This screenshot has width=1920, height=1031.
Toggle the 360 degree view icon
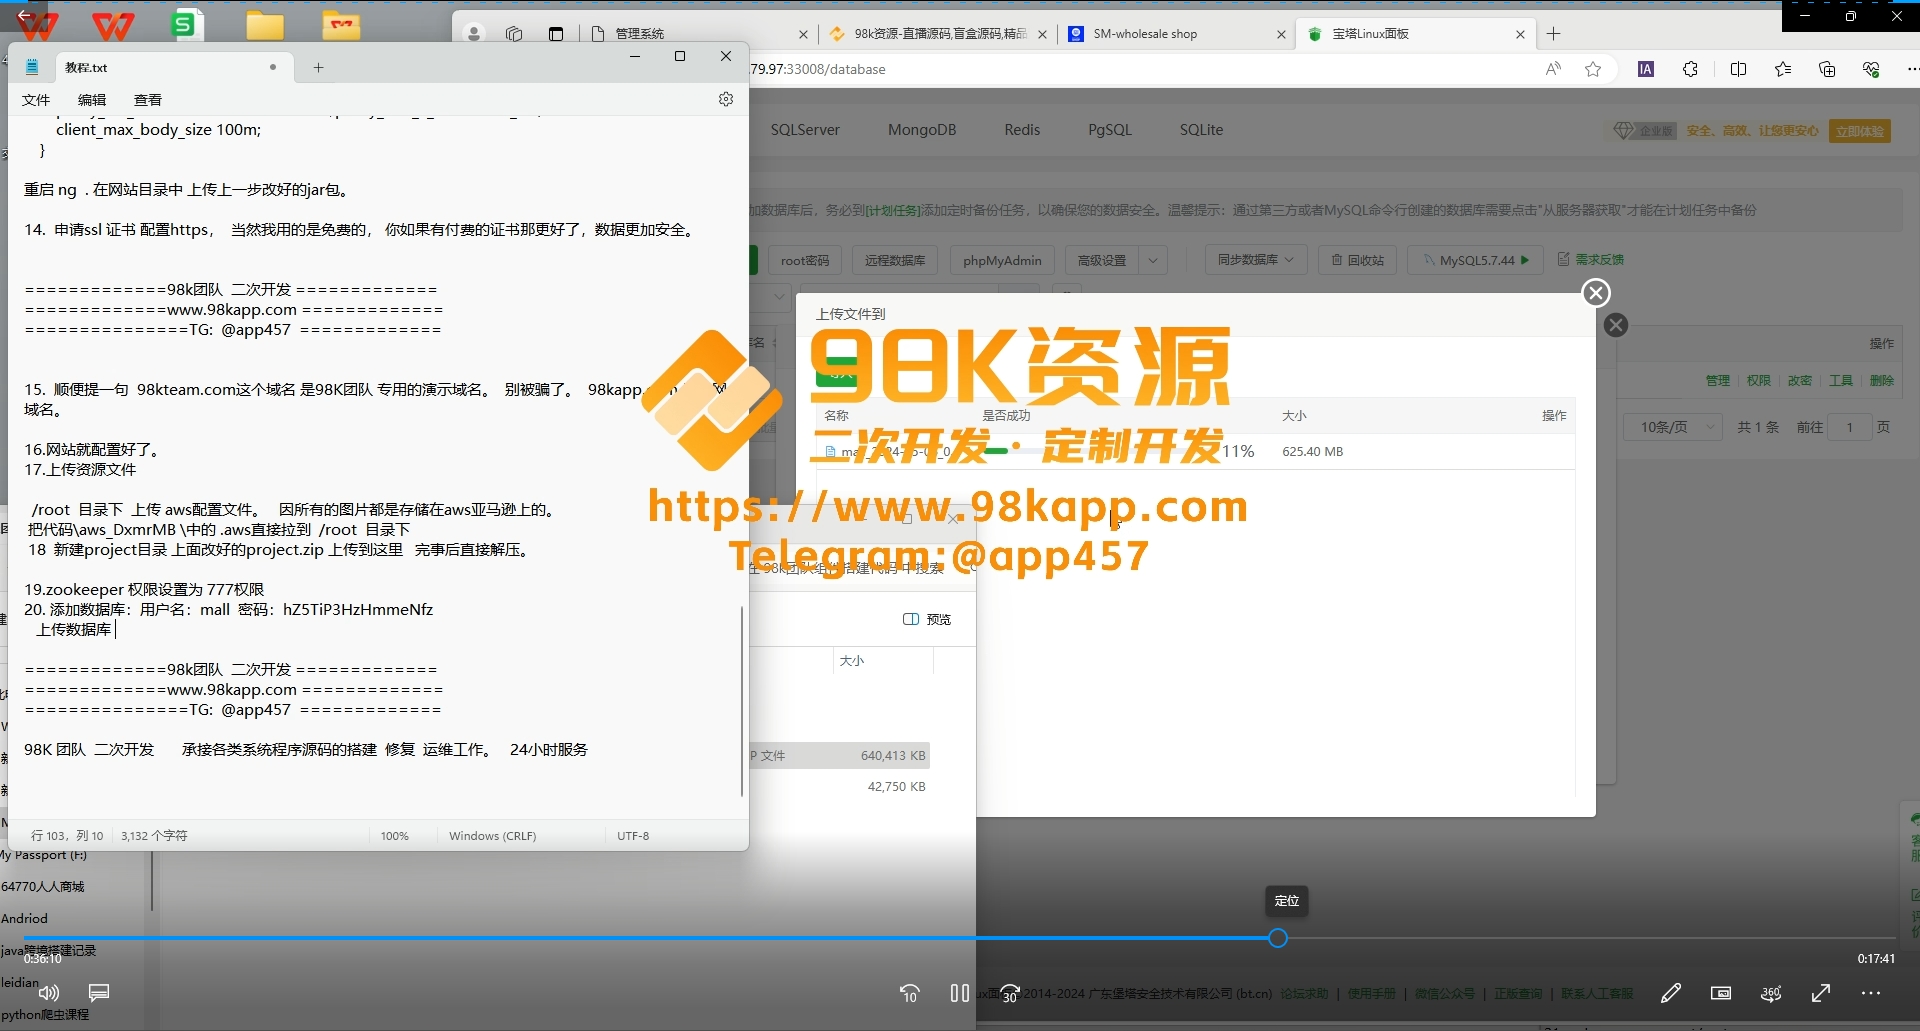pos(1771,993)
